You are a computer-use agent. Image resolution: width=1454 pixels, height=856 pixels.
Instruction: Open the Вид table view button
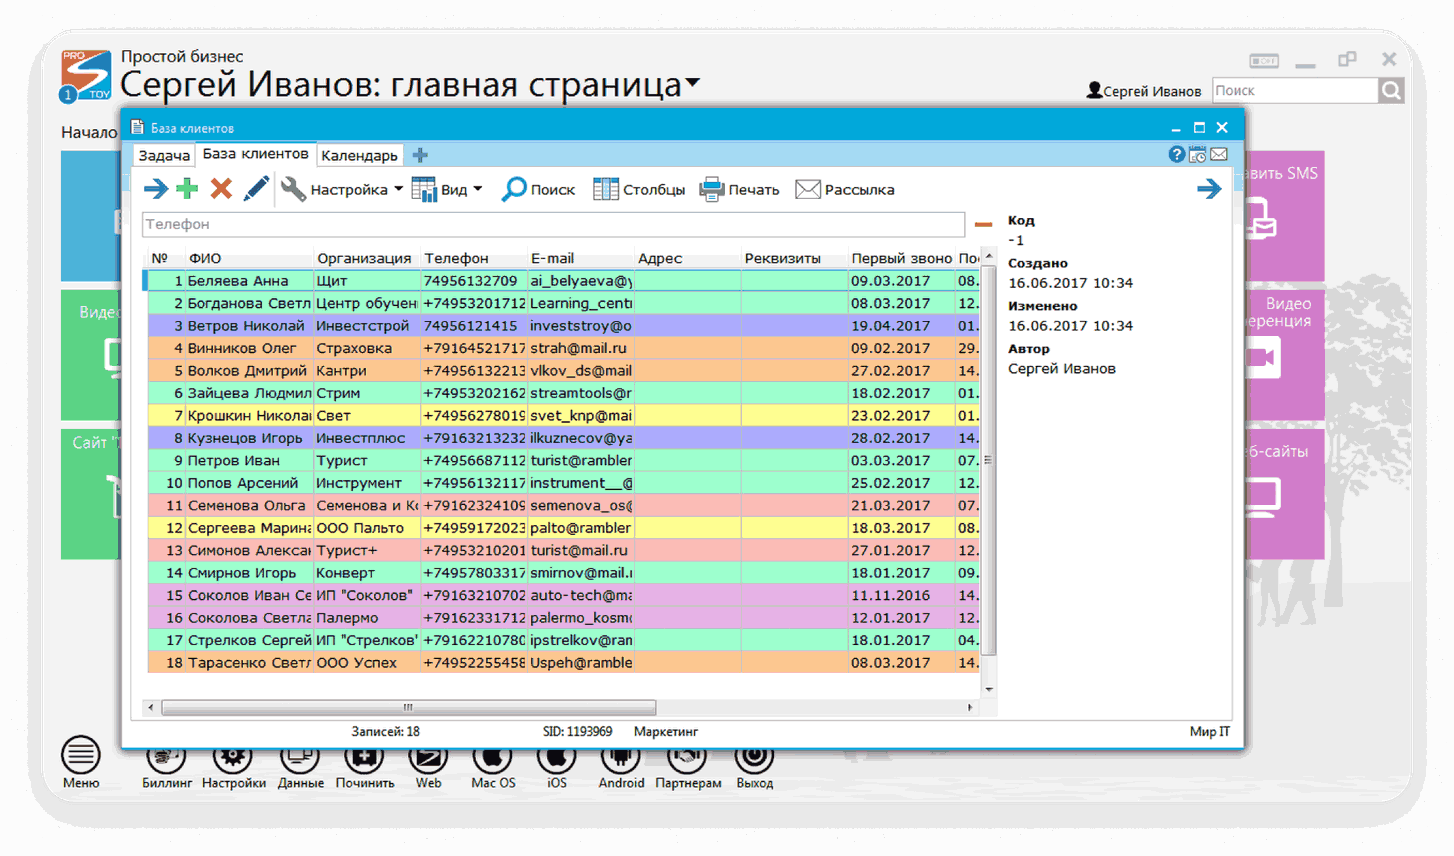(x=439, y=189)
